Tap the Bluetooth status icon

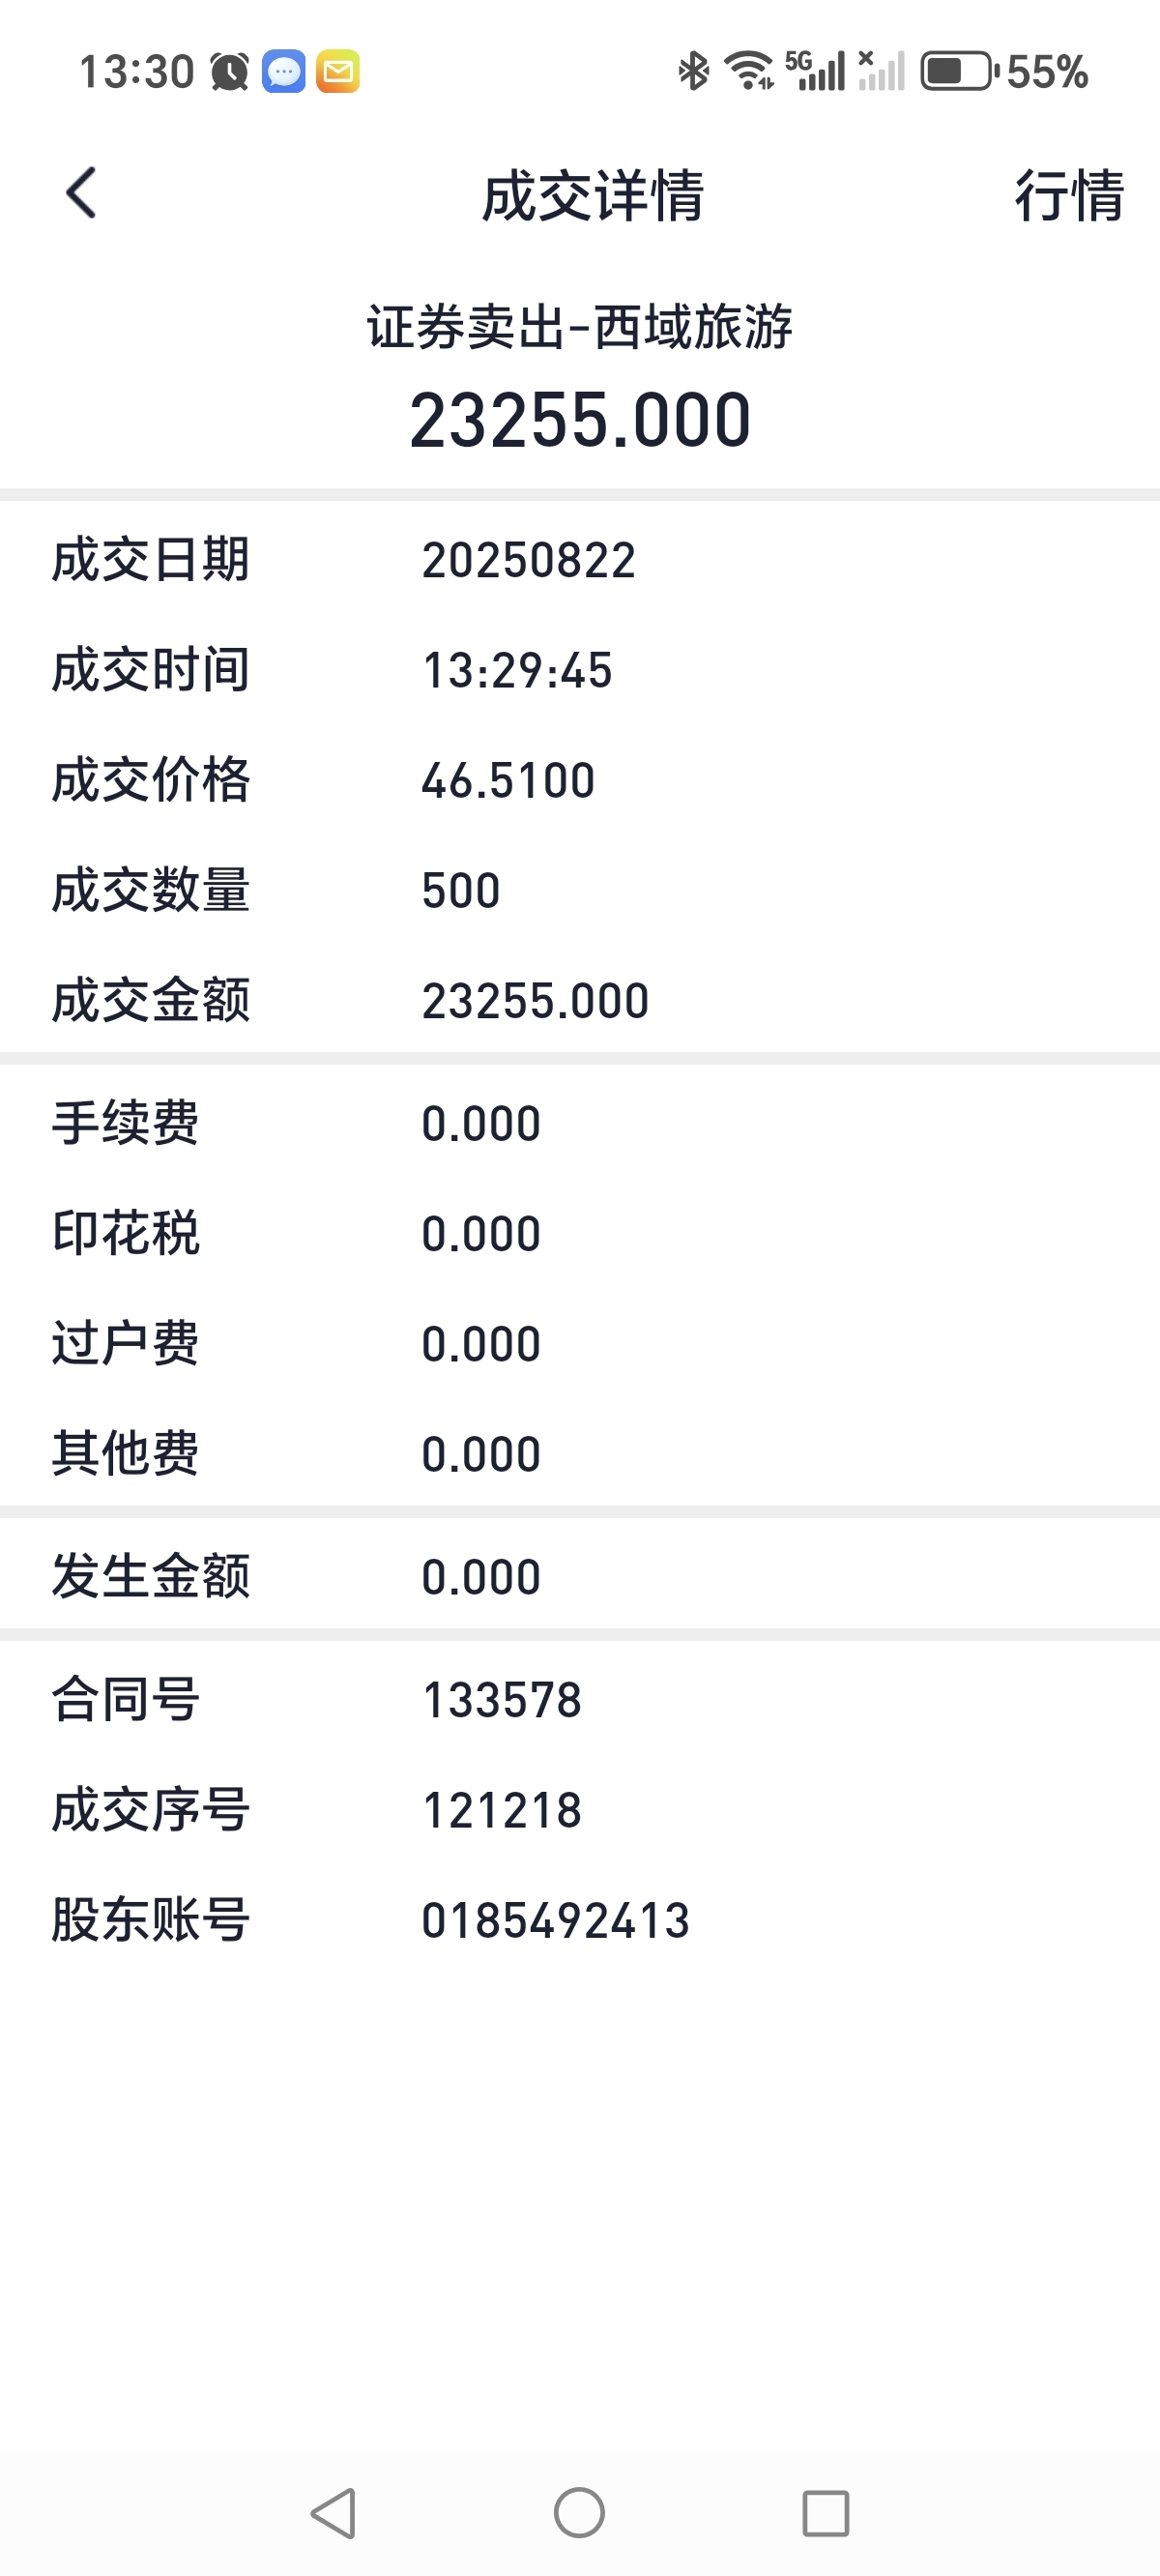click(x=693, y=71)
